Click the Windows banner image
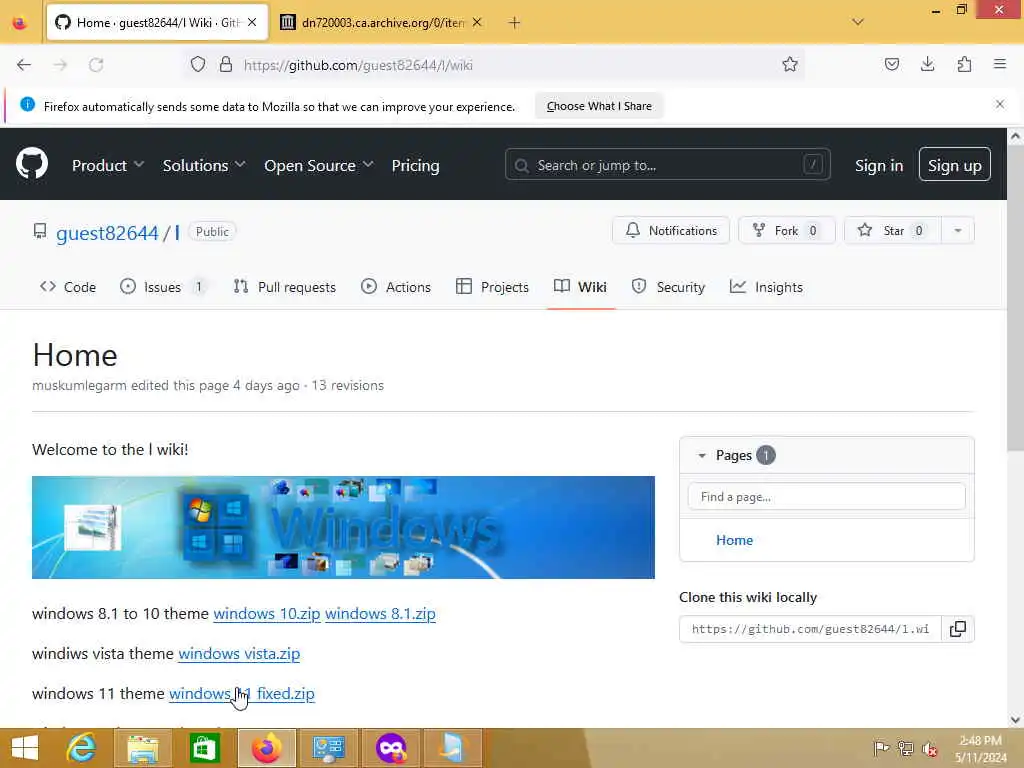This screenshot has height=768, width=1024. [344, 528]
